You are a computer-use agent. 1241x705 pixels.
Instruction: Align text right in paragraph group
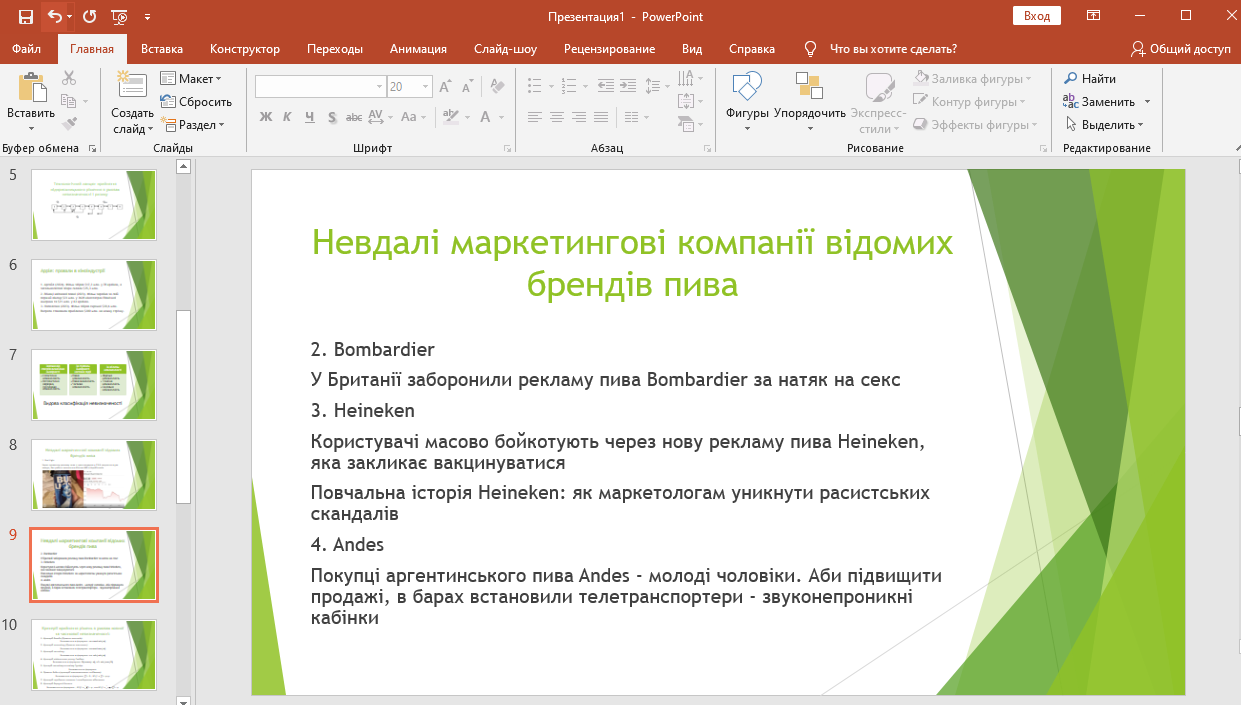(x=579, y=117)
